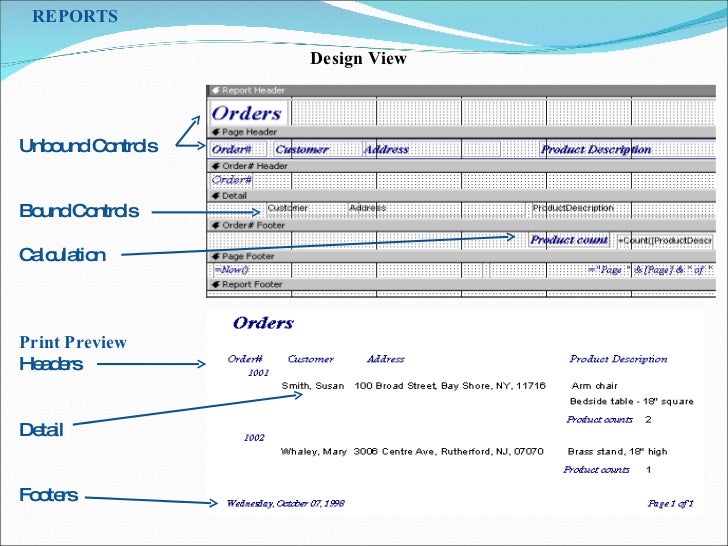Click Product Description column header in preview
The width and height of the screenshot is (728, 546).
pyautogui.click(x=618, y=359)
